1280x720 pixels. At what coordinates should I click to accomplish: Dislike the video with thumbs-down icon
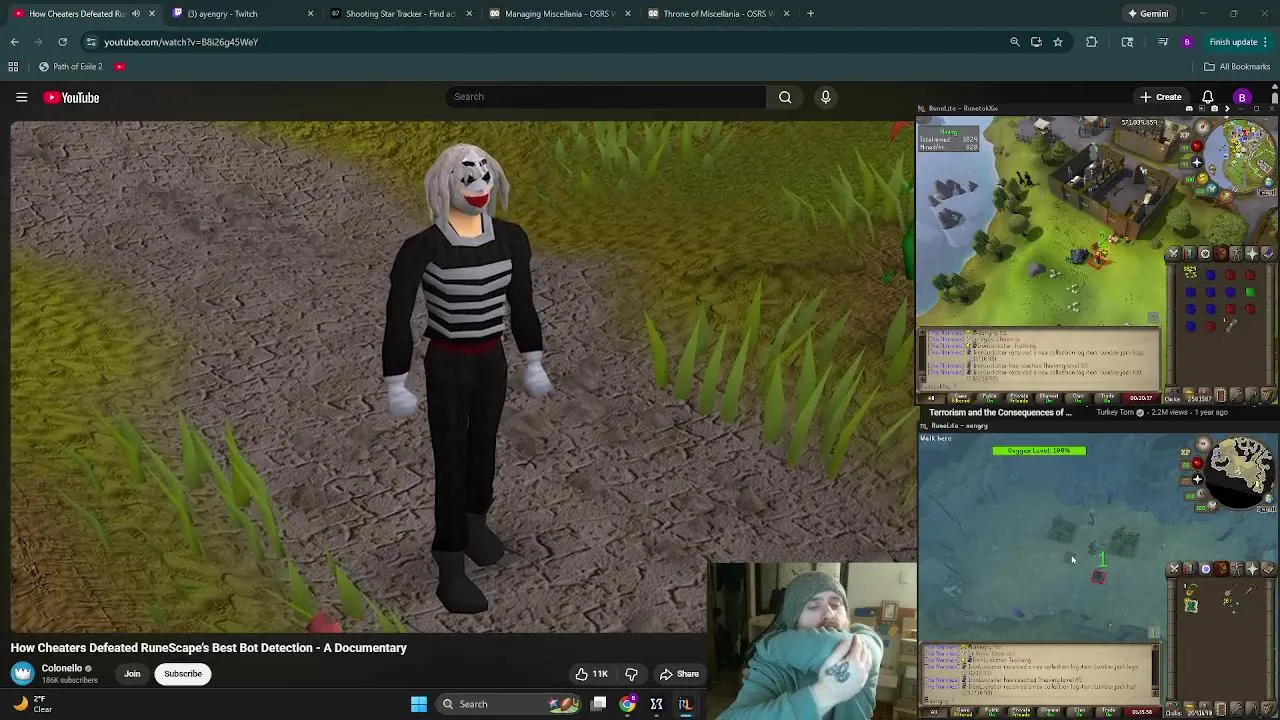click(x=631, y=674)
